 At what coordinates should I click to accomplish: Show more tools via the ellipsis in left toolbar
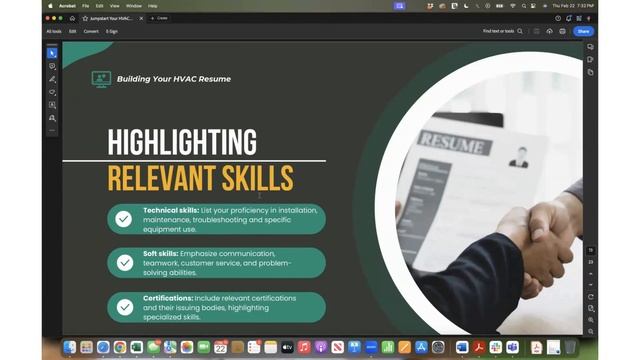click(x=52, y=130)
